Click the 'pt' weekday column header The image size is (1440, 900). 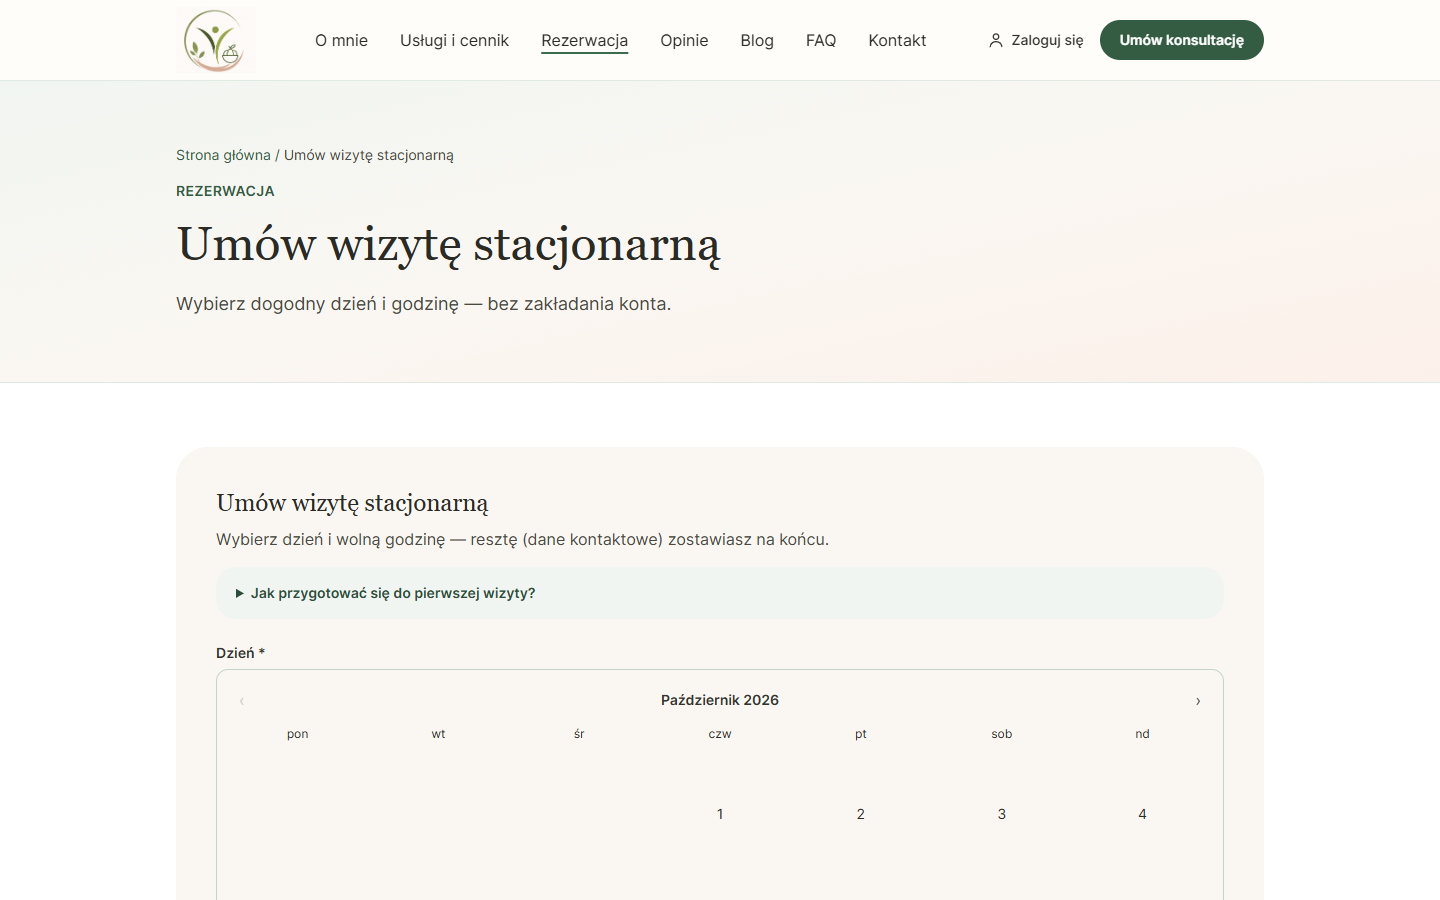click(861, 734)
